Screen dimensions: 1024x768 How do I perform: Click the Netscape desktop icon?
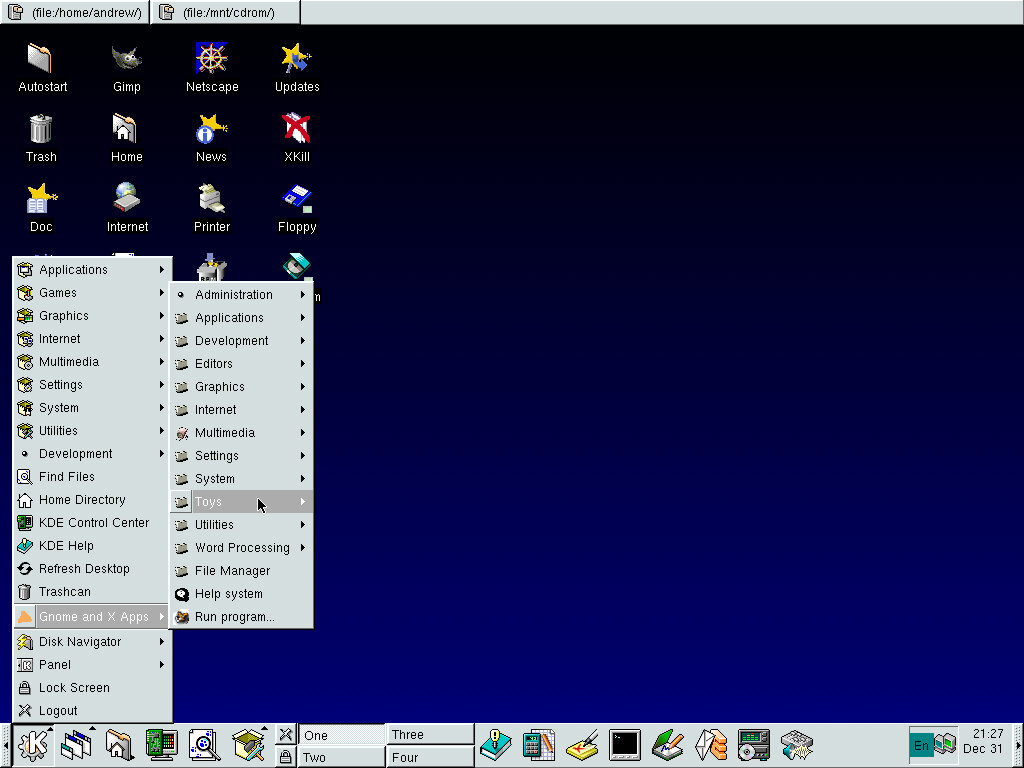[x=211, y=60]
